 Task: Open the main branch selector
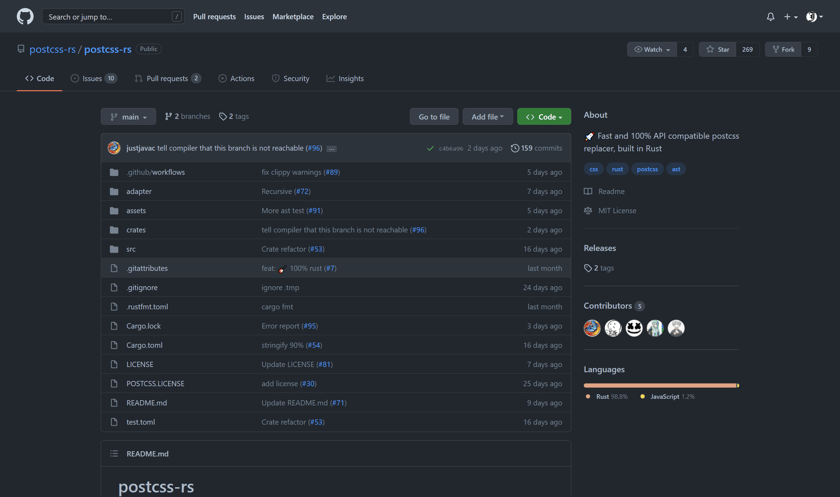click(128, 117)
